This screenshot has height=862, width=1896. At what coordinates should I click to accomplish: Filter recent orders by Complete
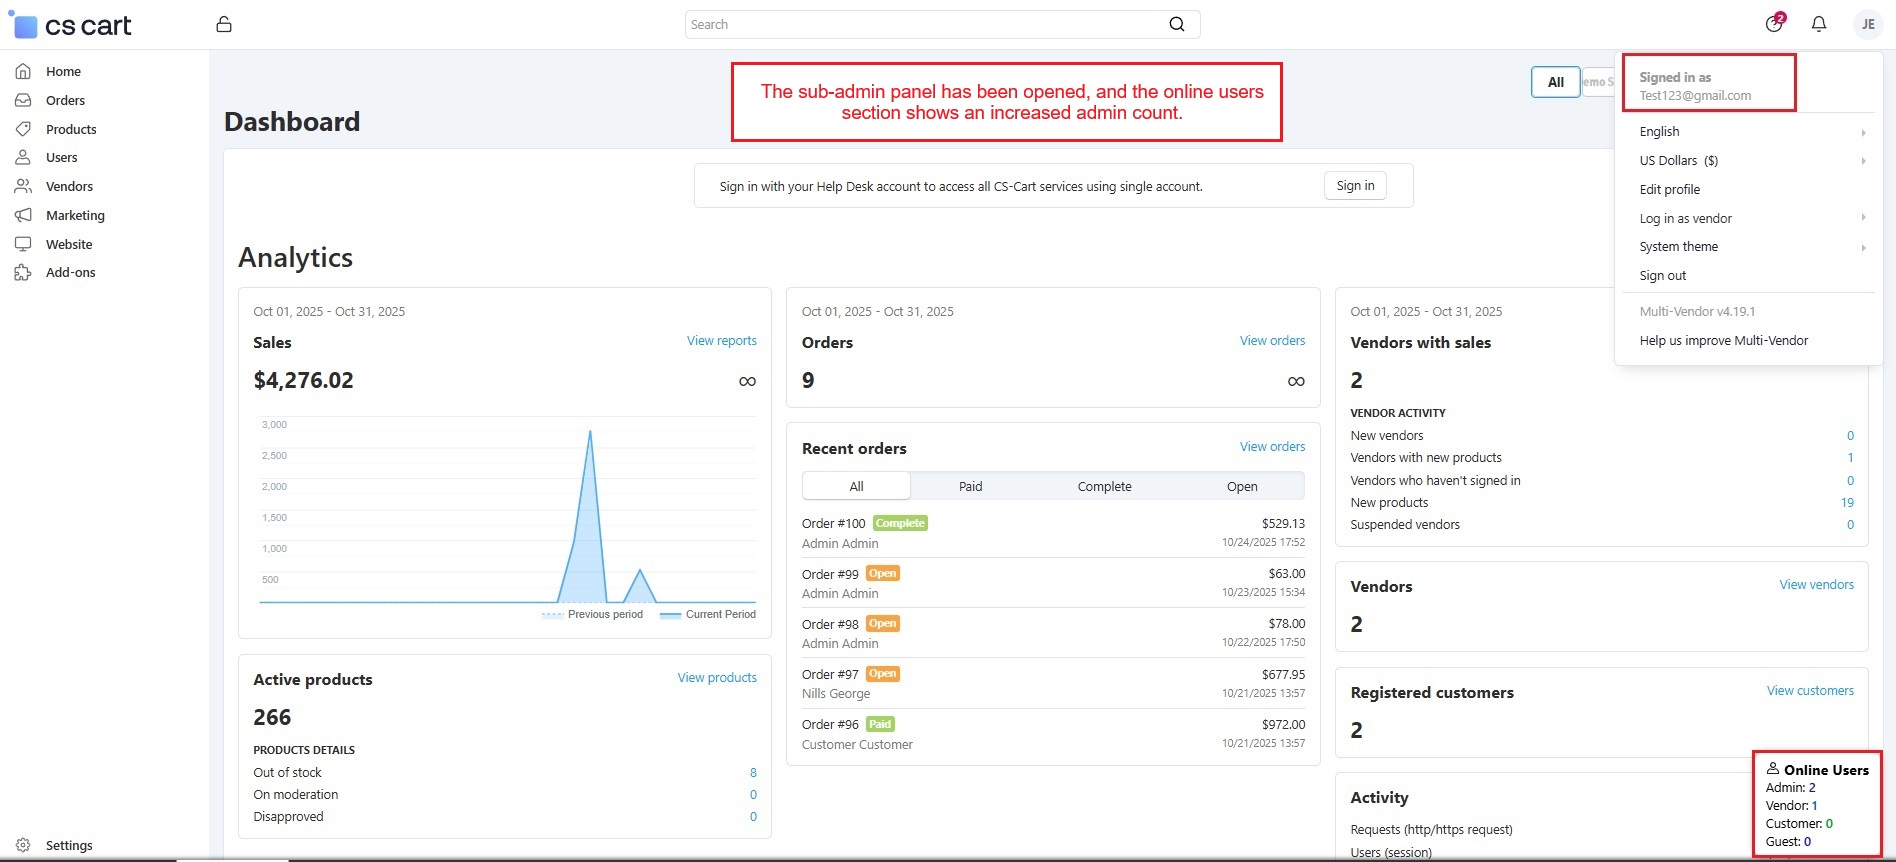[x=1104, y=486]
